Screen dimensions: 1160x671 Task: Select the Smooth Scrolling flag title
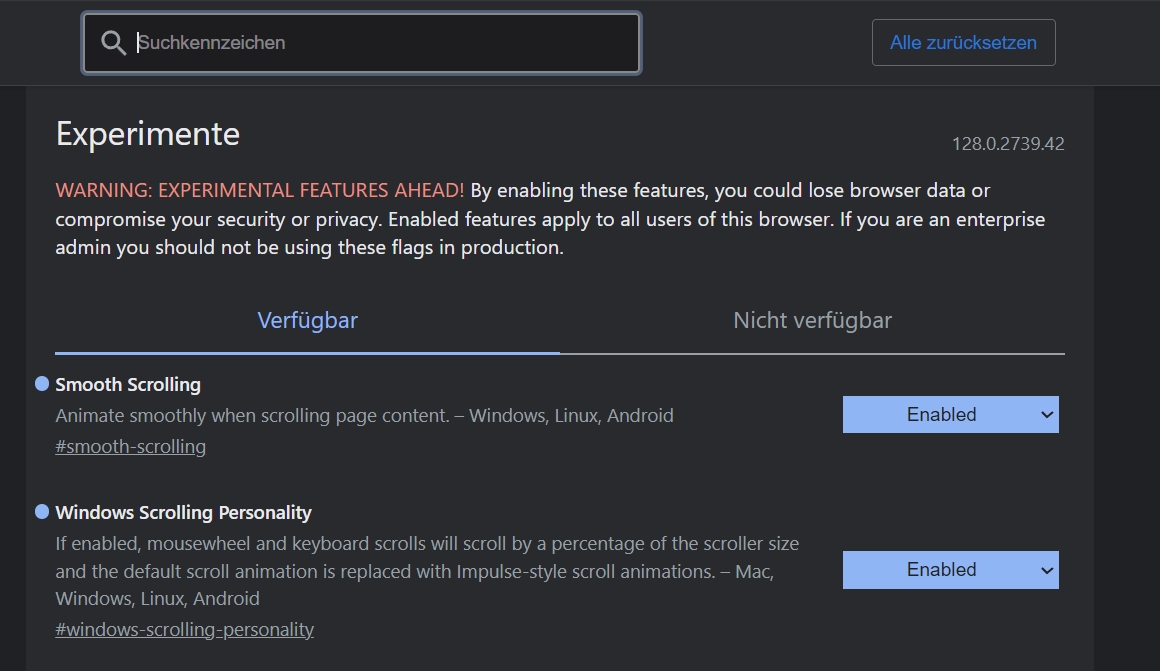128,385
